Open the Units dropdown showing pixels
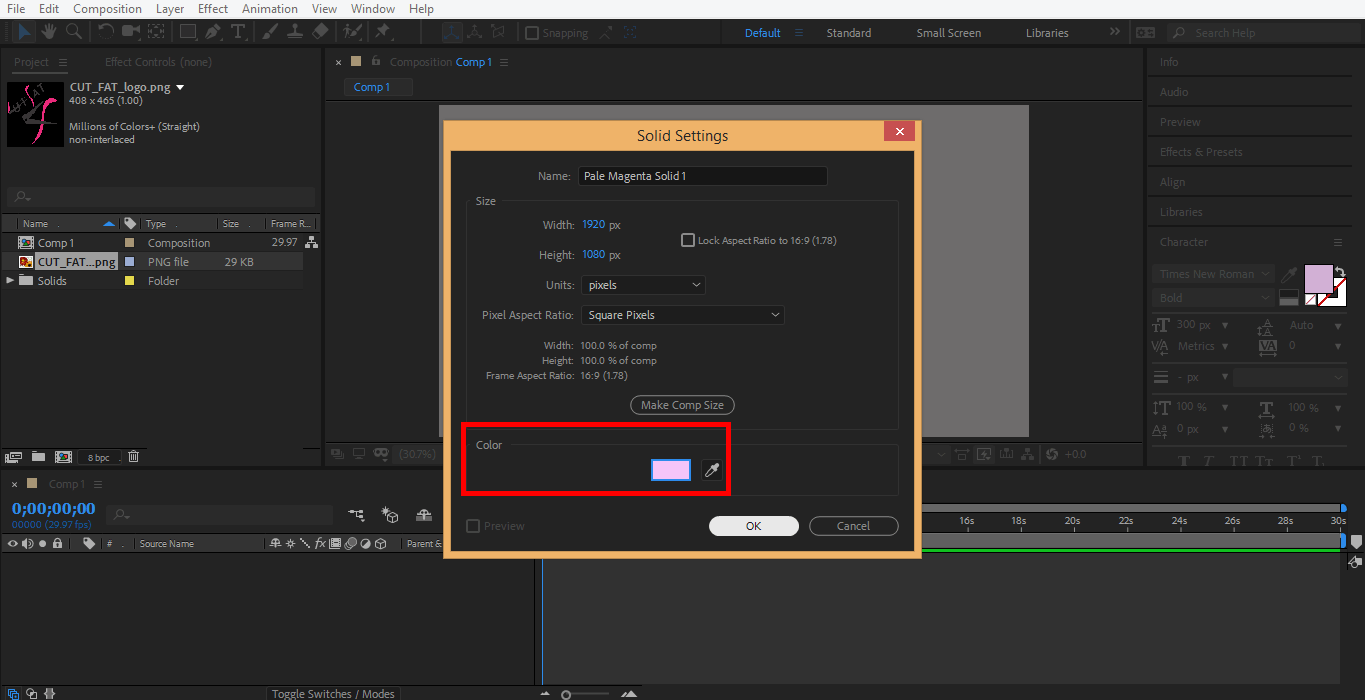 (644, 285)
